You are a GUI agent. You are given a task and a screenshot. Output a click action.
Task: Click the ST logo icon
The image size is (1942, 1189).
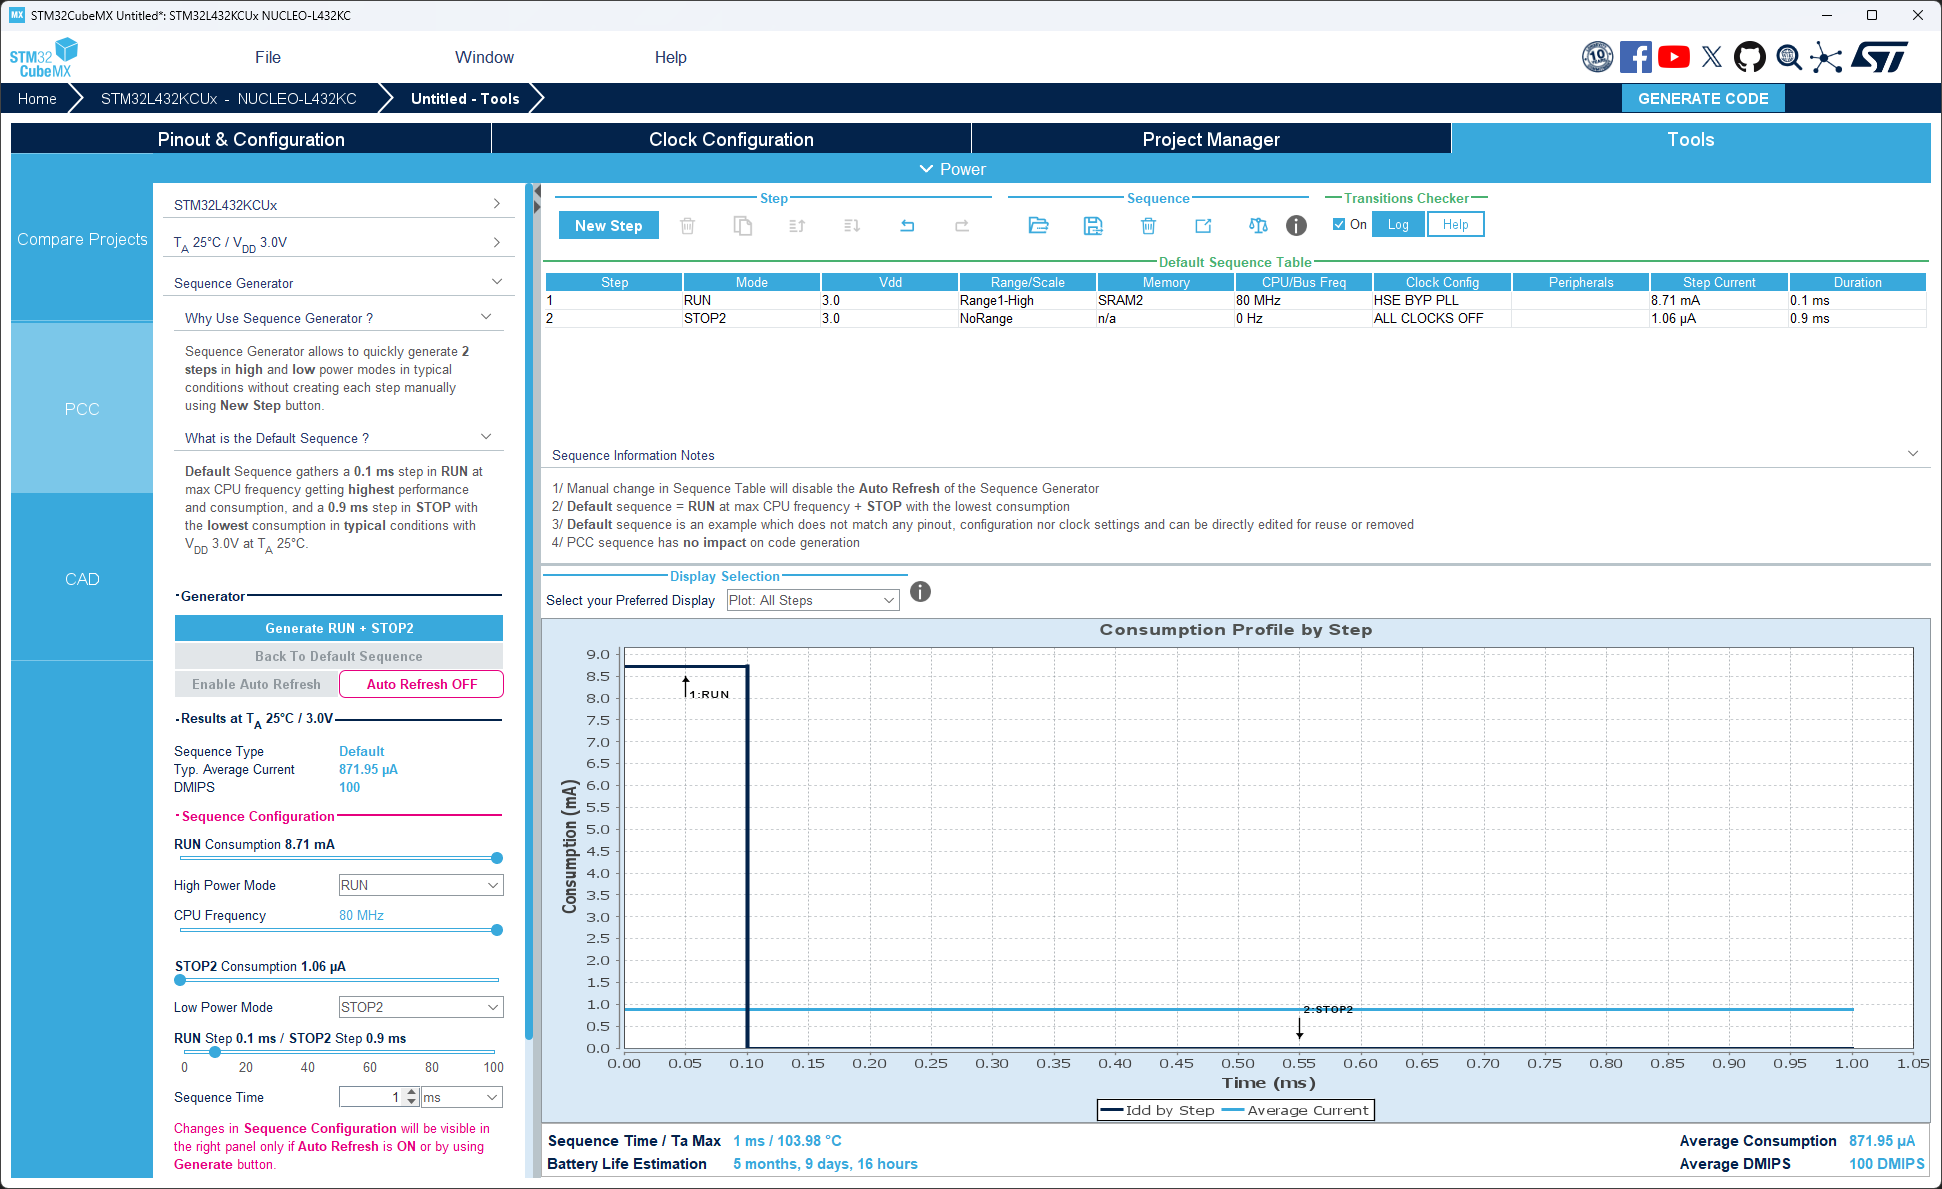pos(1880,57)
